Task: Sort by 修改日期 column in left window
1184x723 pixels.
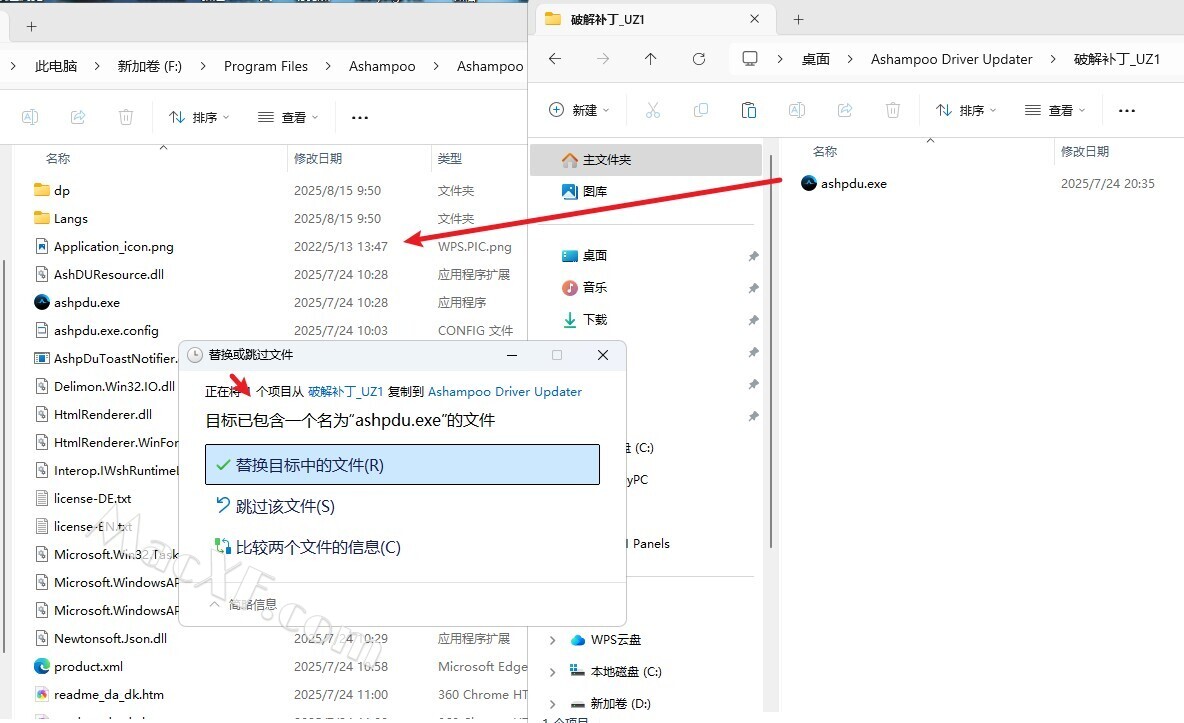Action: coord(318,159)
